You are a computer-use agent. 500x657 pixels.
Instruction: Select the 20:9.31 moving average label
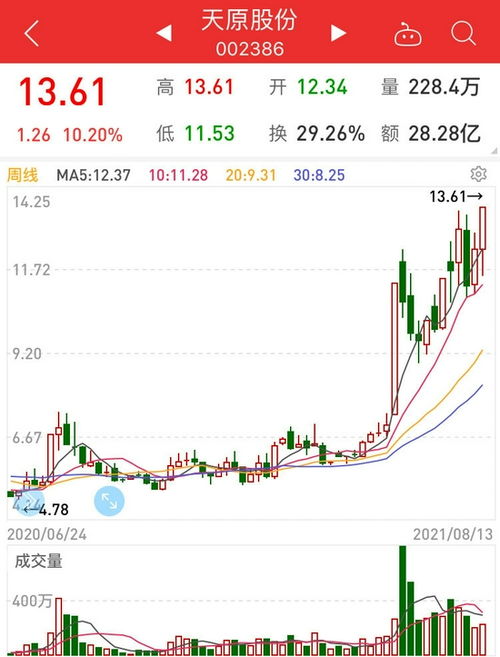(x=251, y=175)
